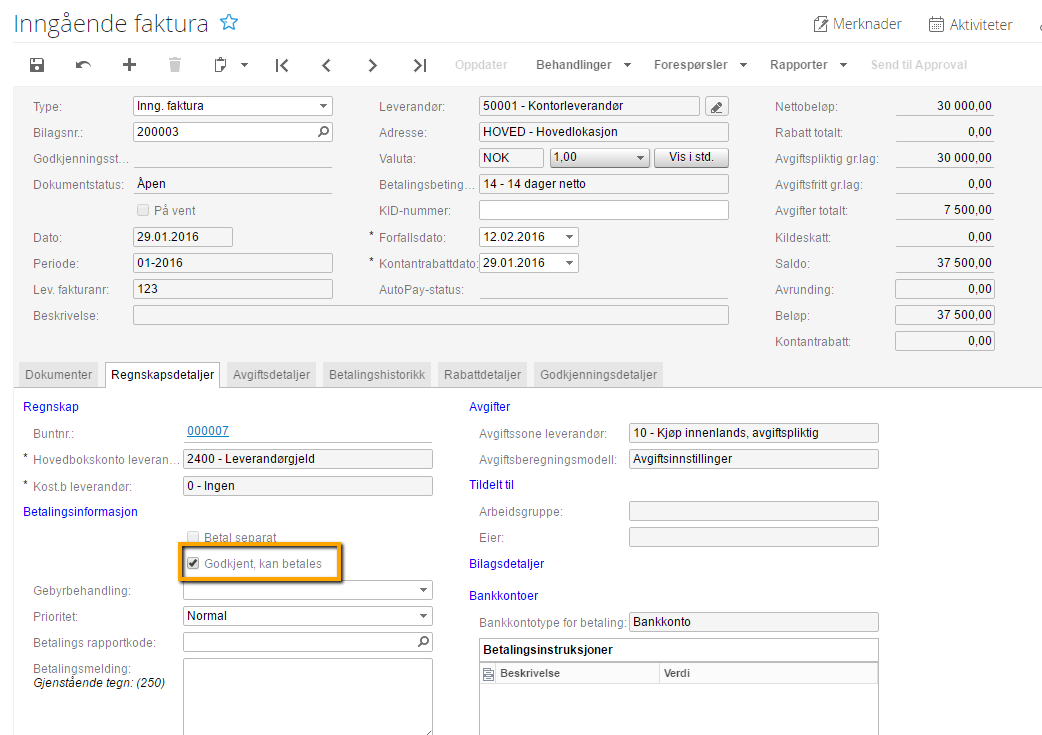This screenshot has height=735, width=1042.
Task: Click the save disk icon in toolbar
Action: click(x=37, y=65)
